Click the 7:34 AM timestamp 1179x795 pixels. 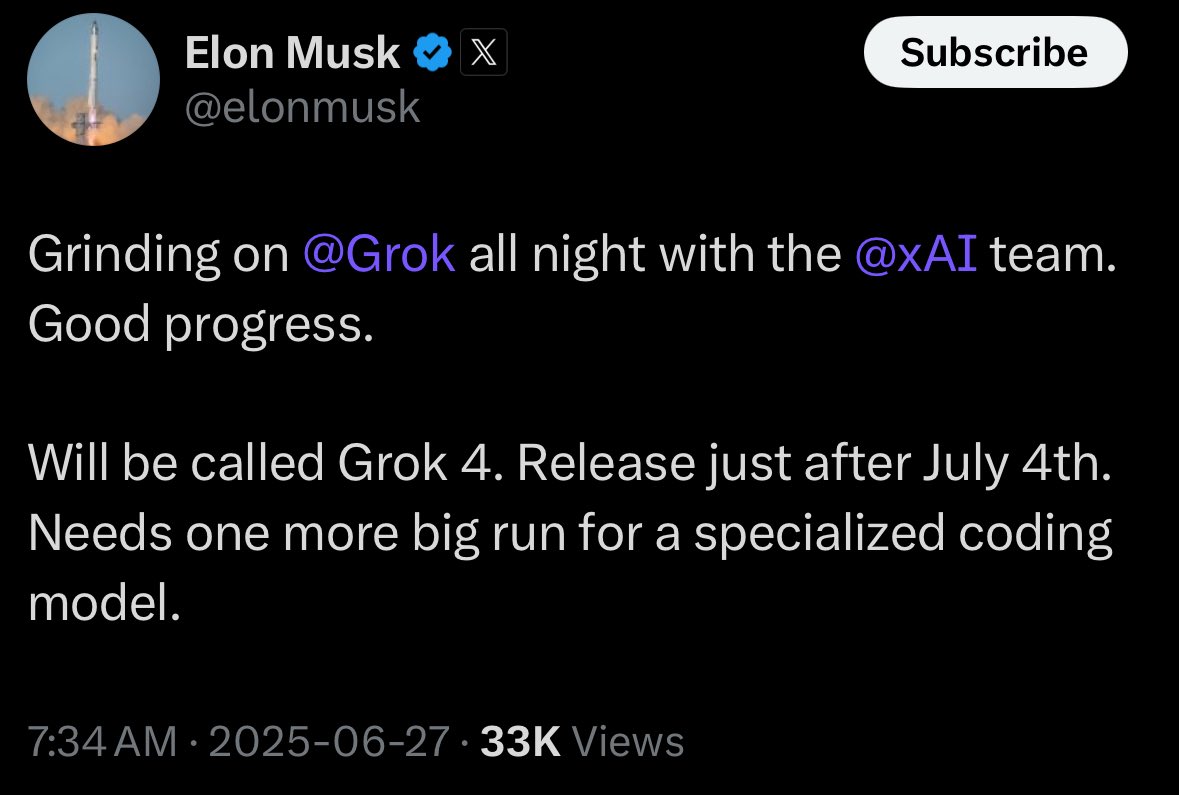(103, 742)
